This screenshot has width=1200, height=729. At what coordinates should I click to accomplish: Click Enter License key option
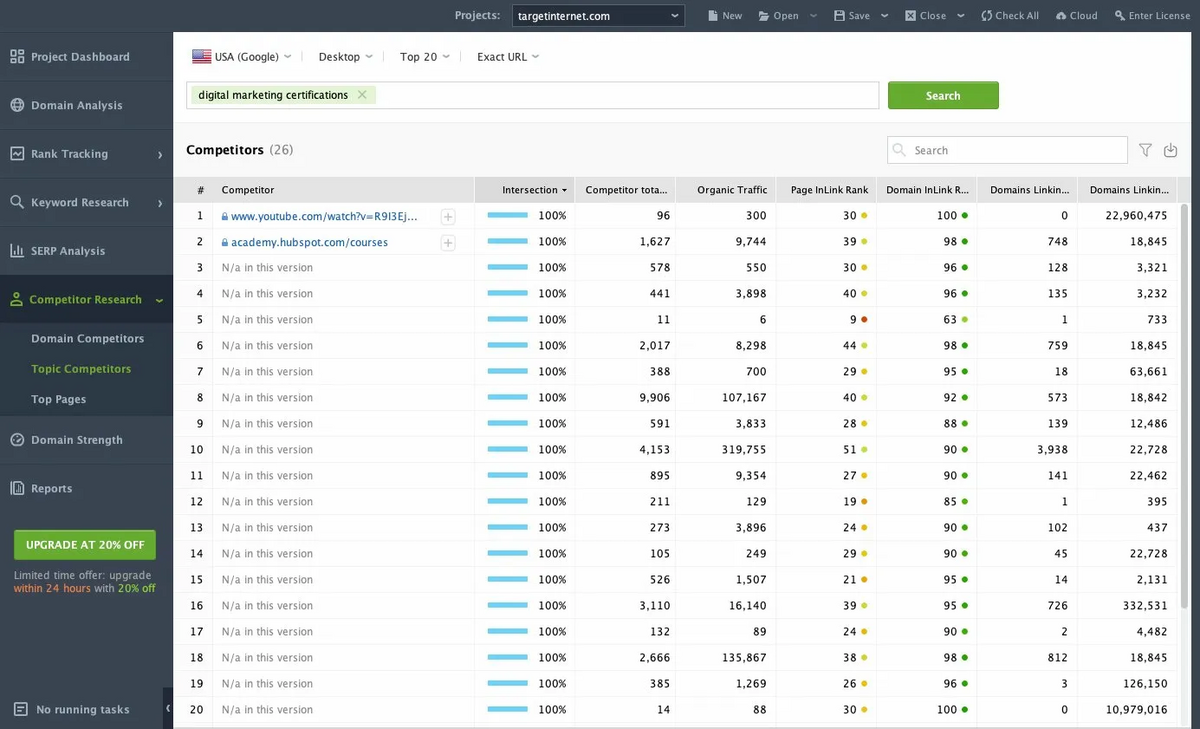pyautogui.click(x=1152, y=16)
